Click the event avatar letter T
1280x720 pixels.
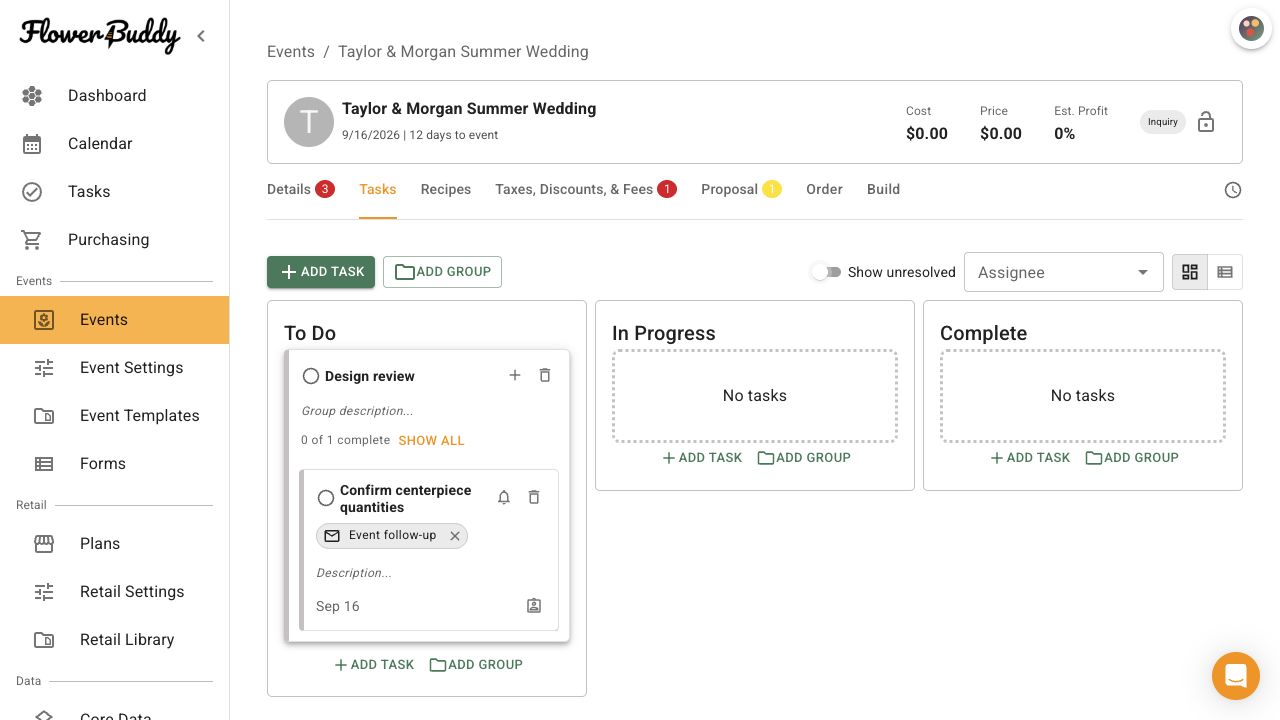(x=309, y=122)
